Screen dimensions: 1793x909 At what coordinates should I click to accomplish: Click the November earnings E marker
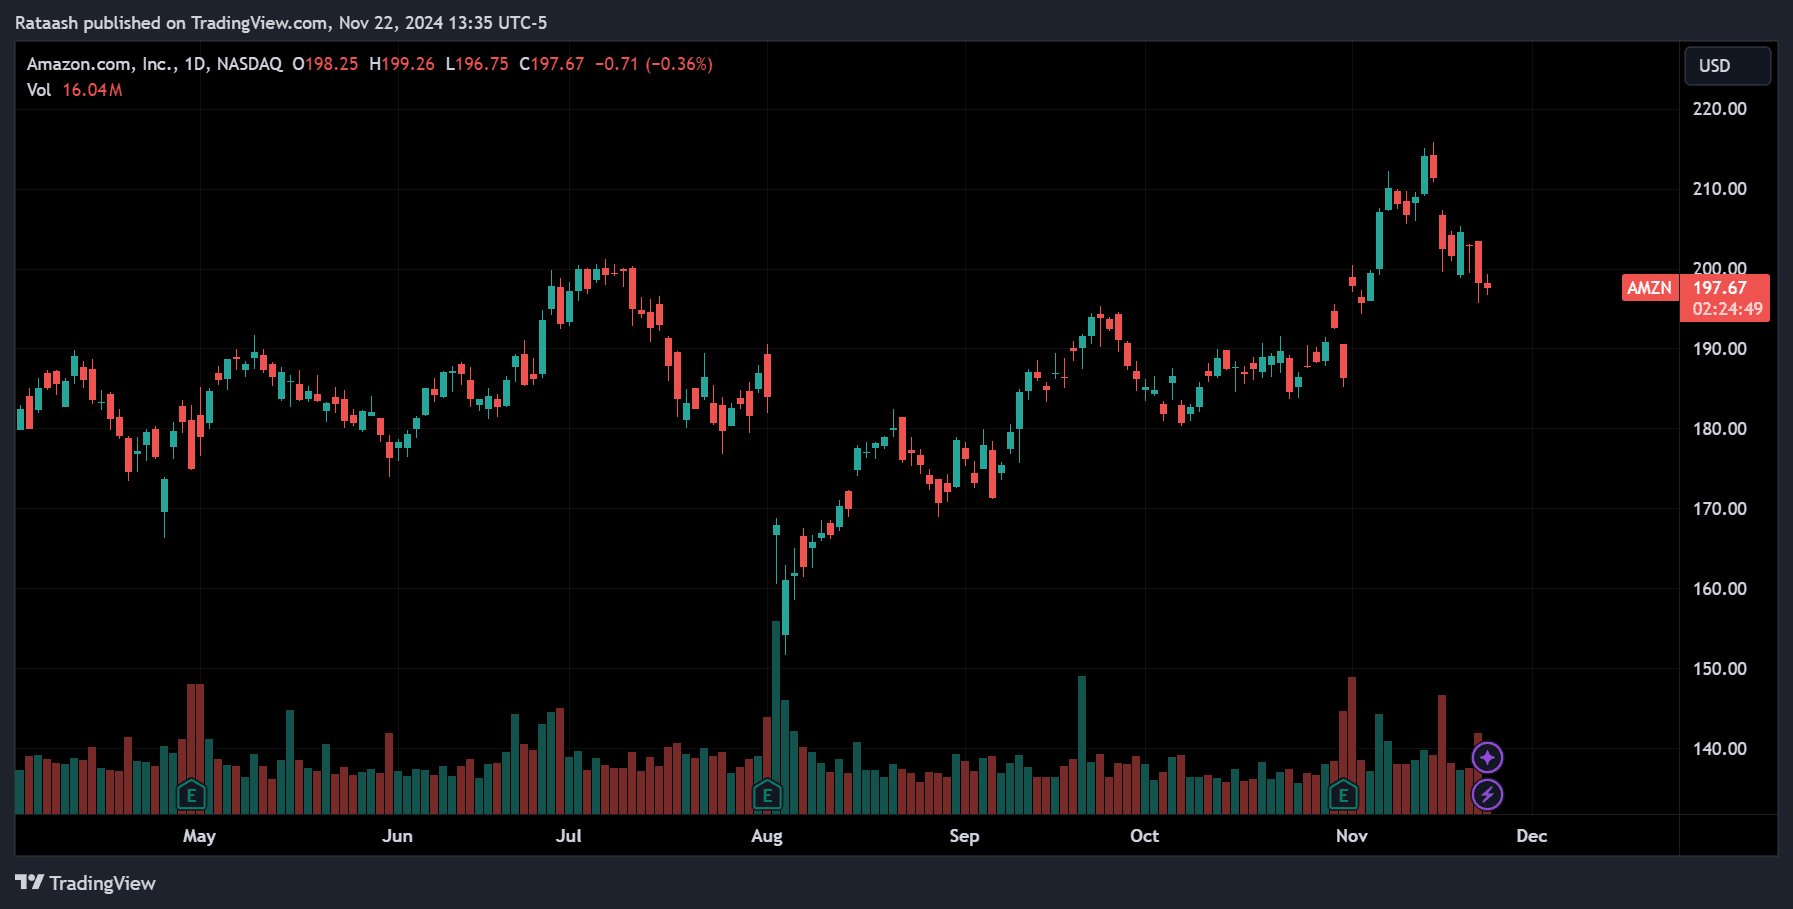pyautogui.click(x=1343, y=796)
